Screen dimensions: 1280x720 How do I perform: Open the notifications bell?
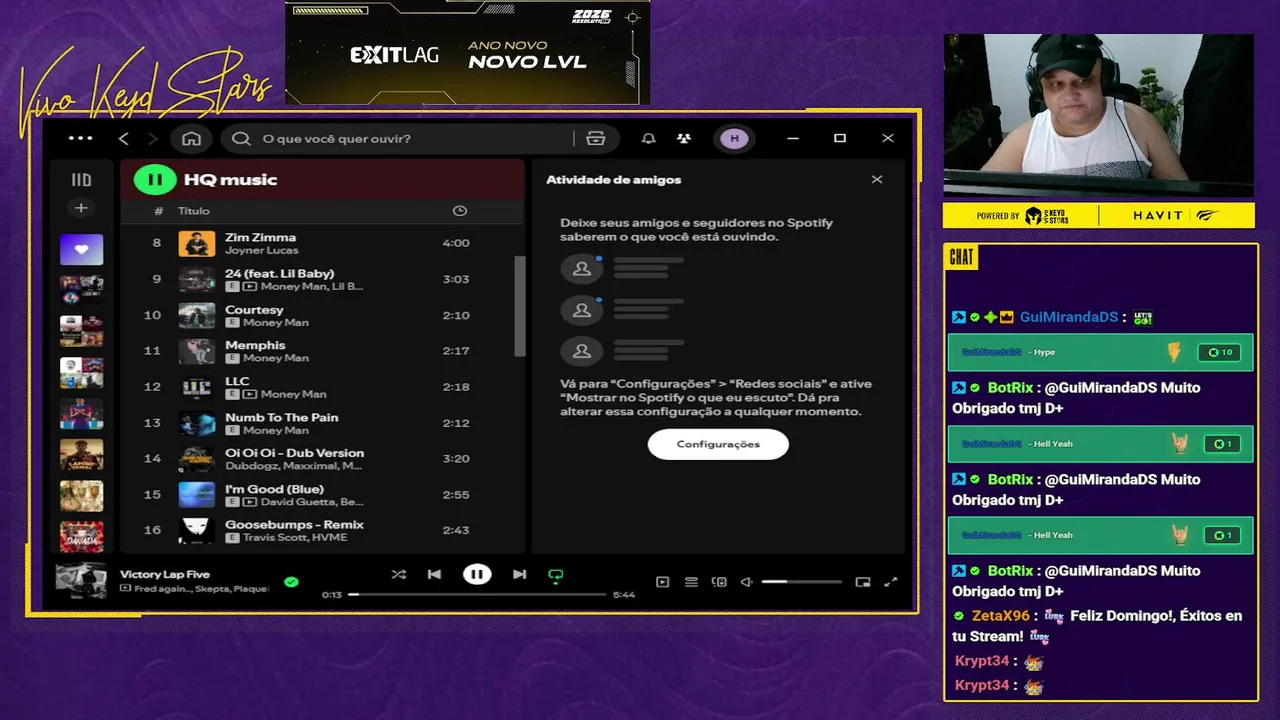tap(648, 138)
